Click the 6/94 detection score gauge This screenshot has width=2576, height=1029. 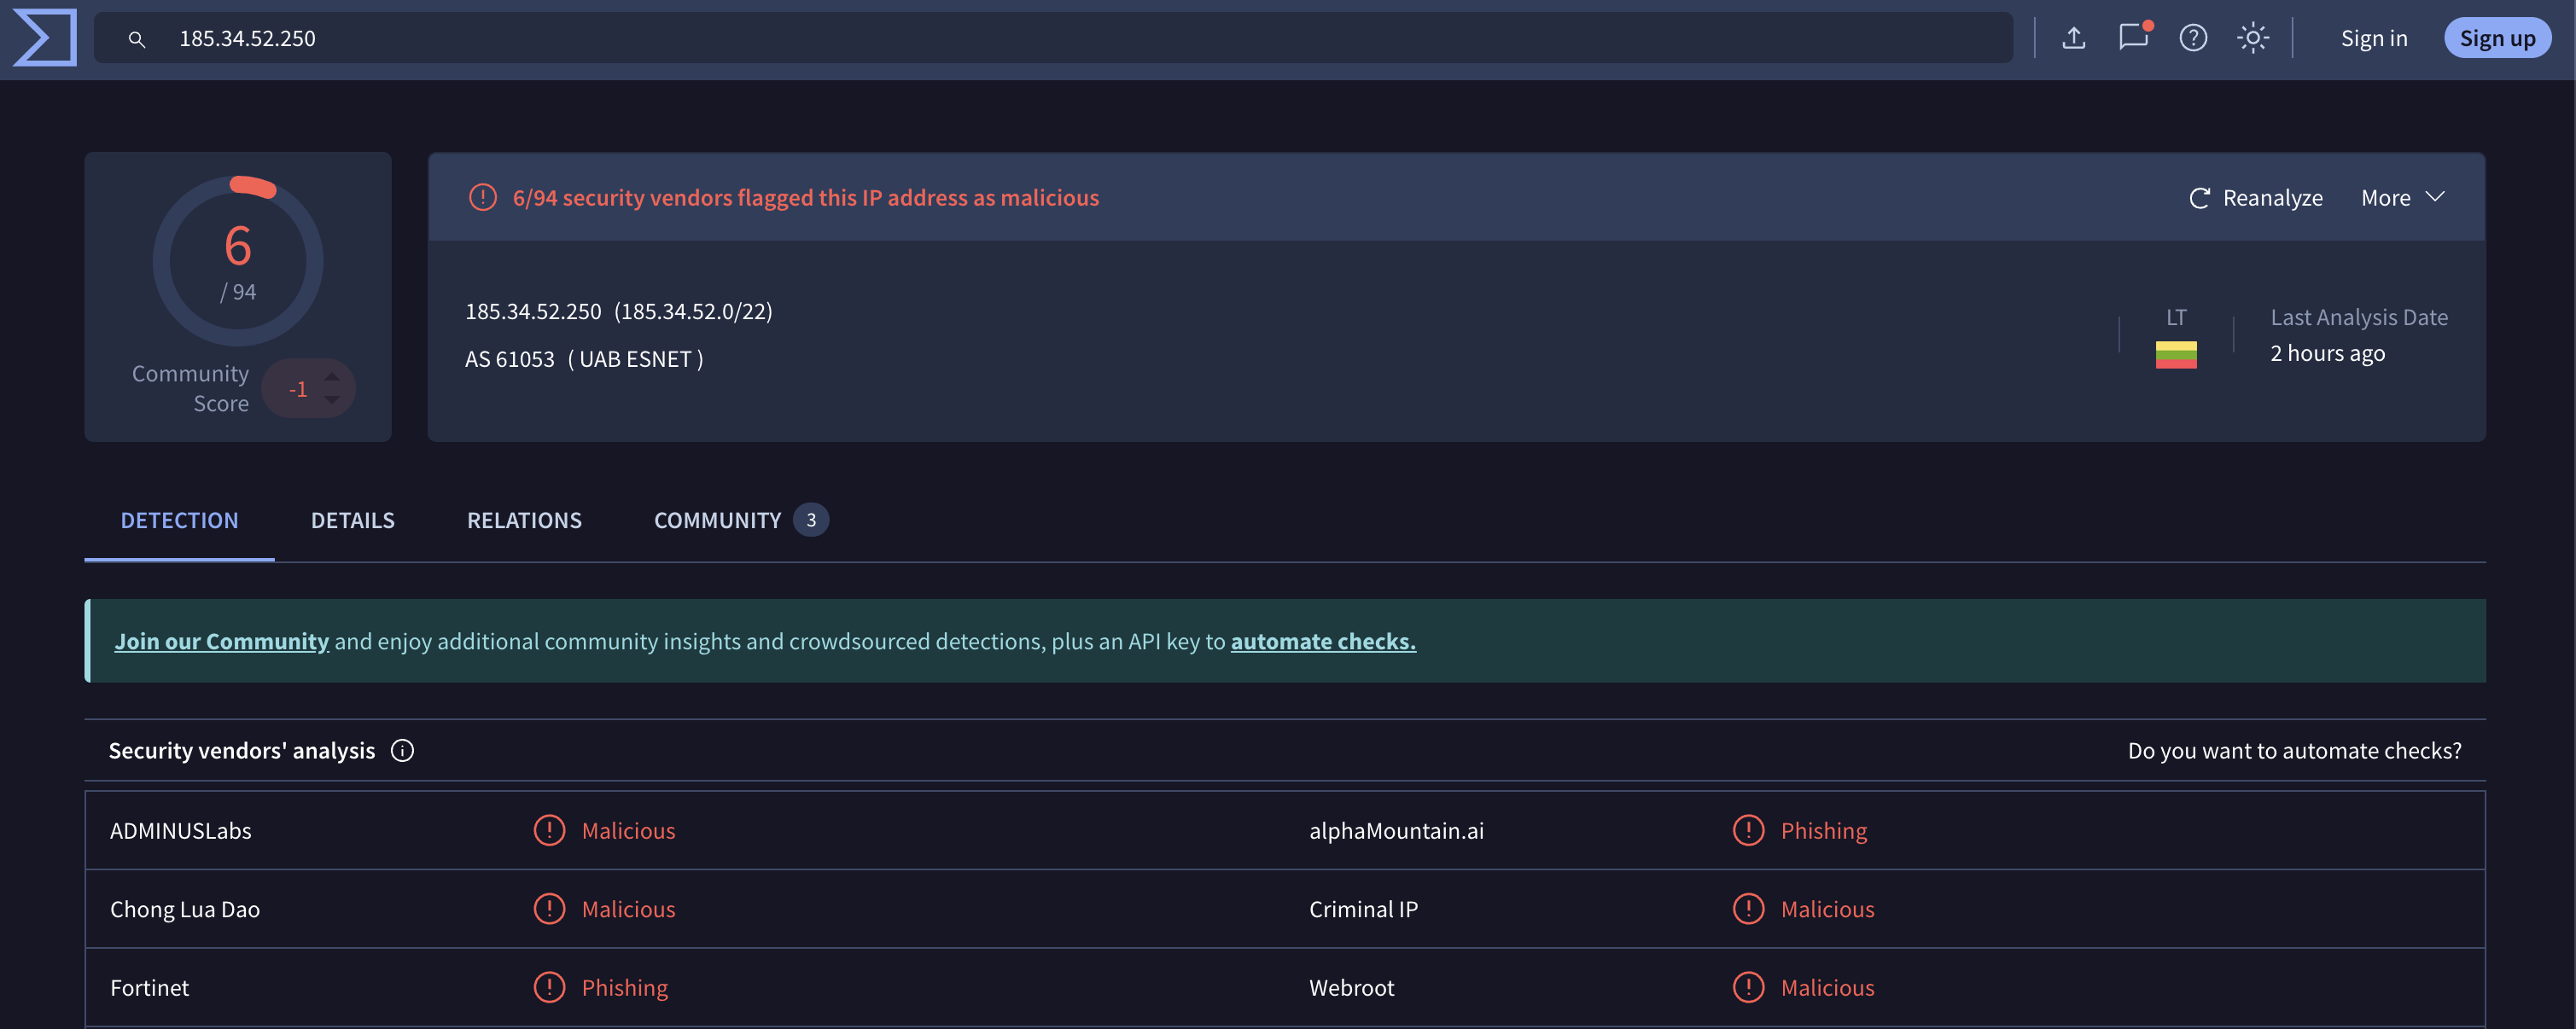click(238, 261)
